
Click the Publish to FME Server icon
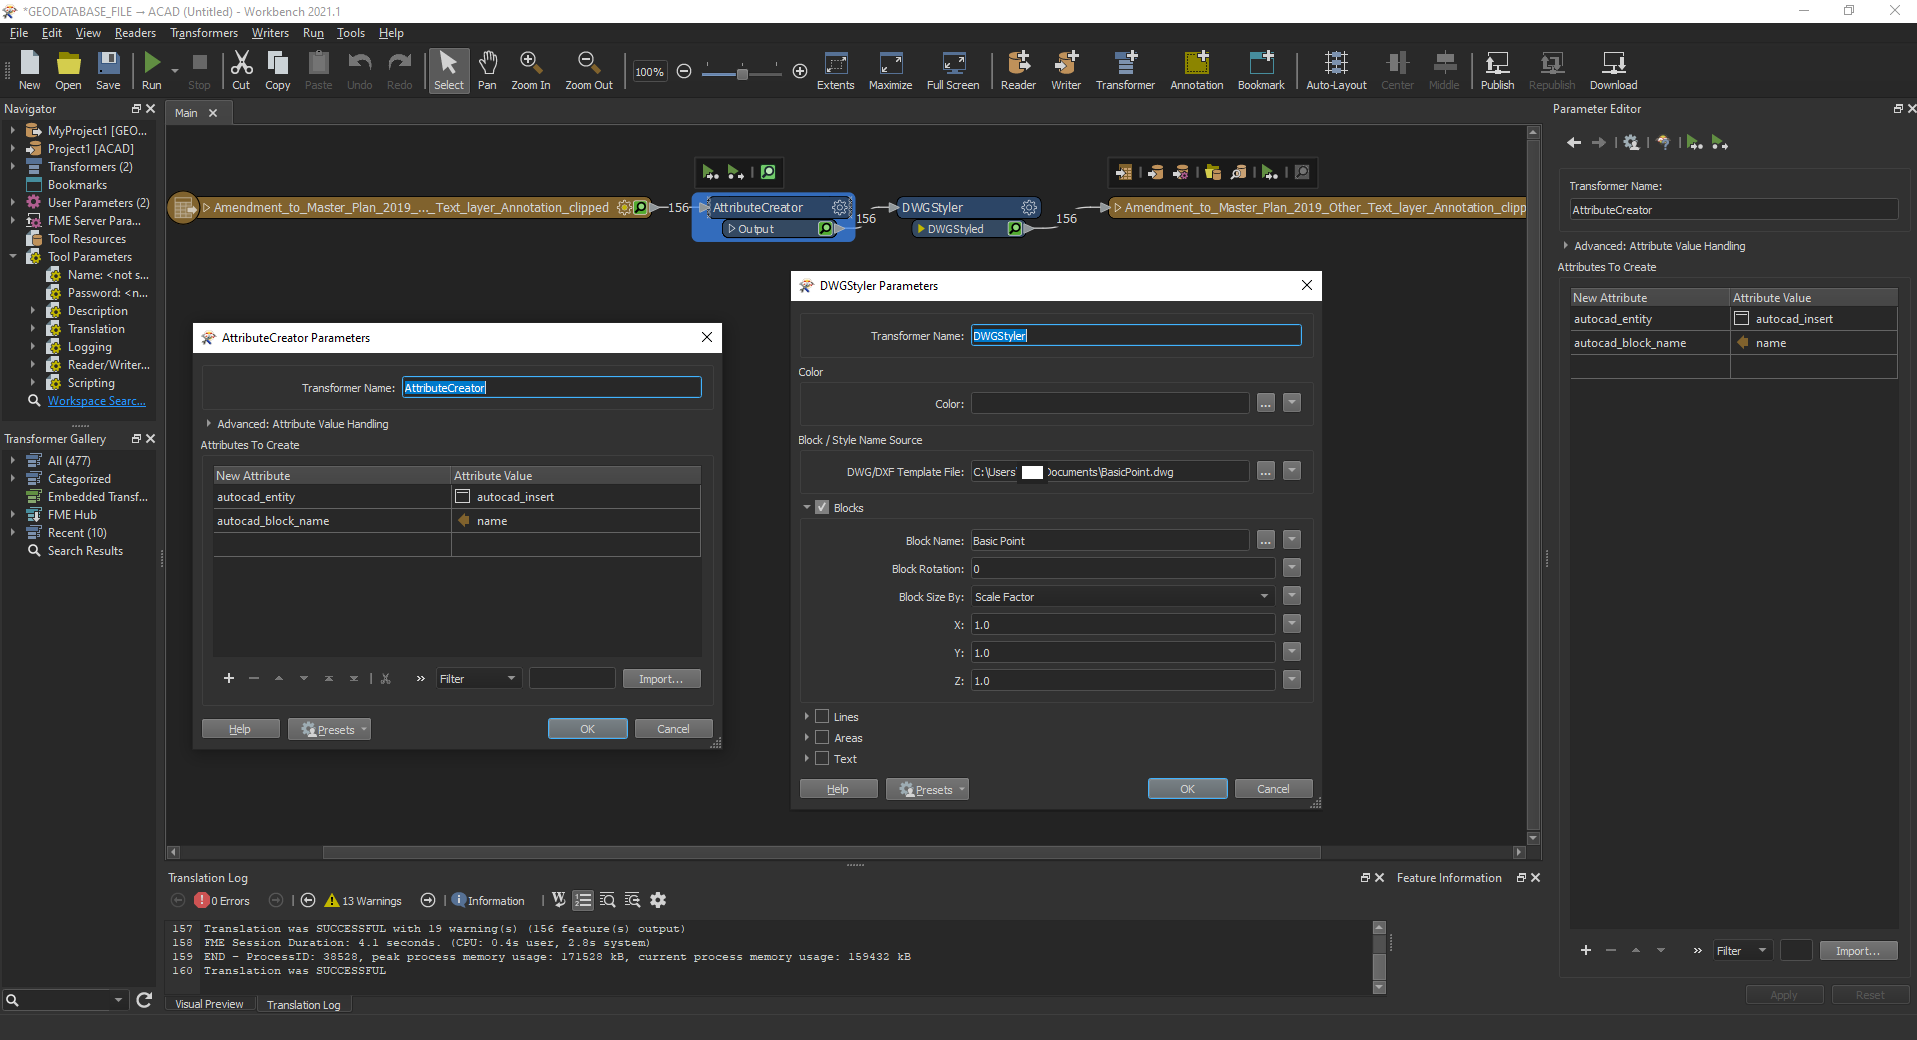click(1497, 65)
